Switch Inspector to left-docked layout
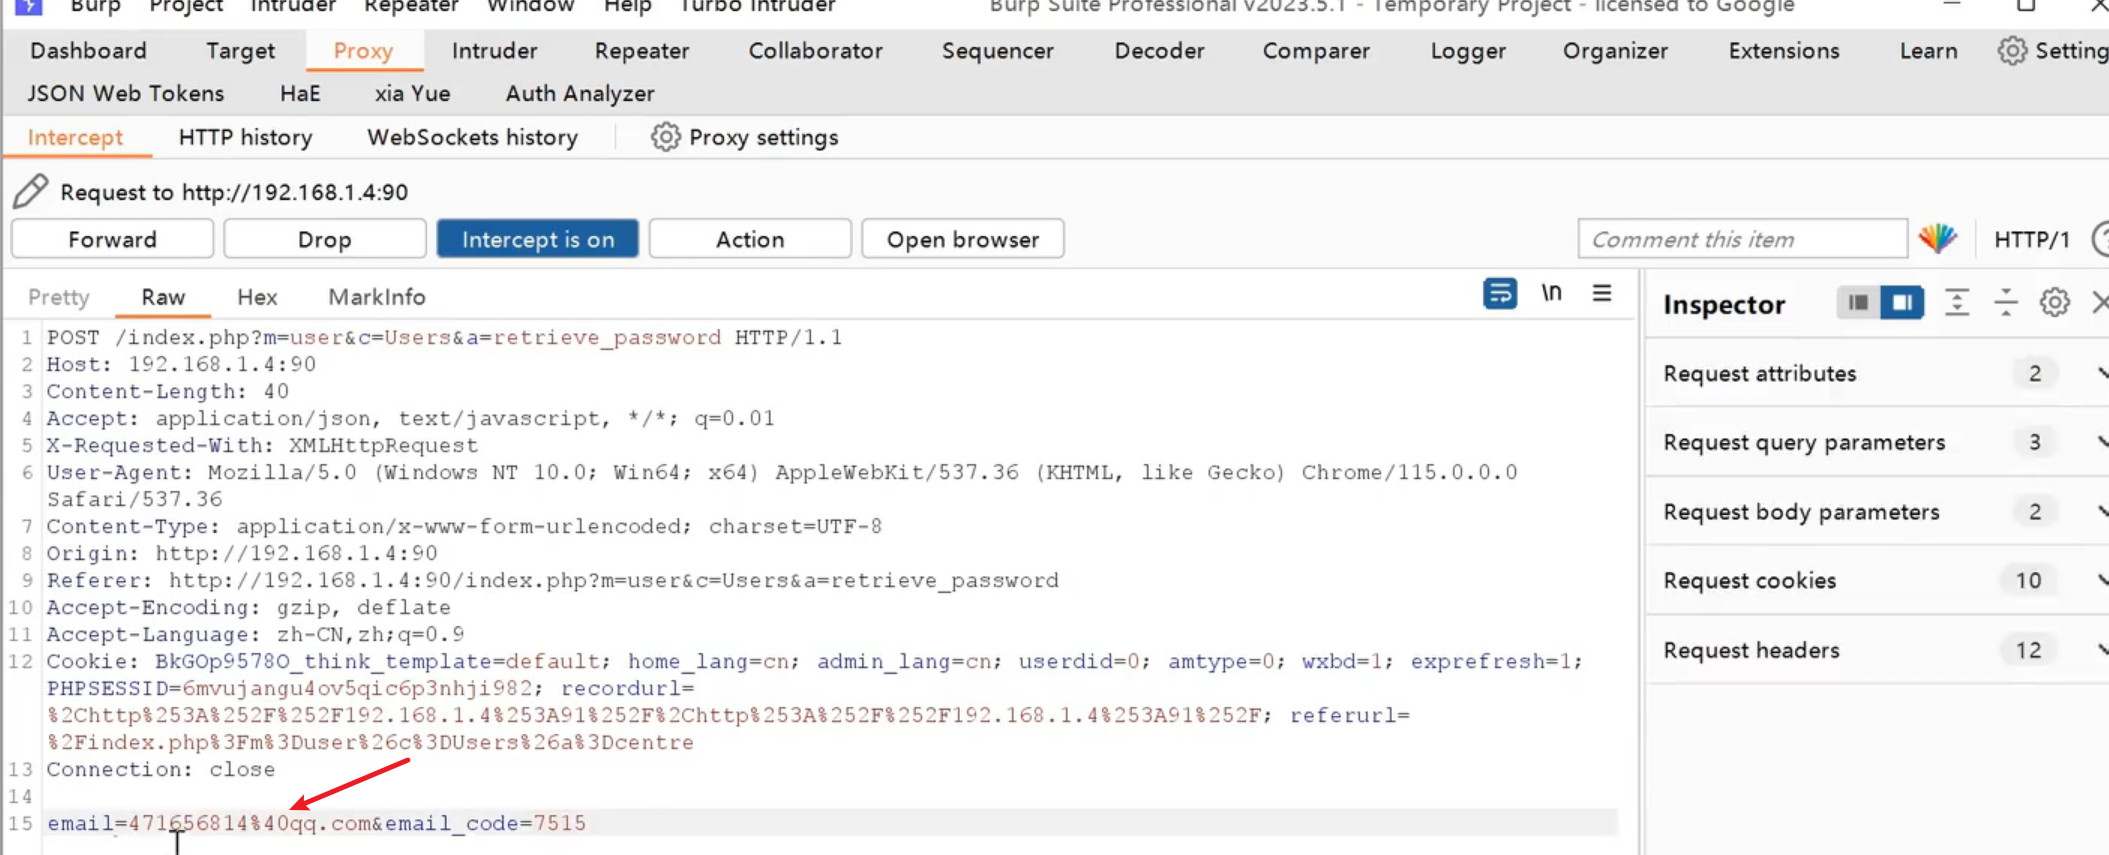 pyautogui.click(x=1858, y=302)
